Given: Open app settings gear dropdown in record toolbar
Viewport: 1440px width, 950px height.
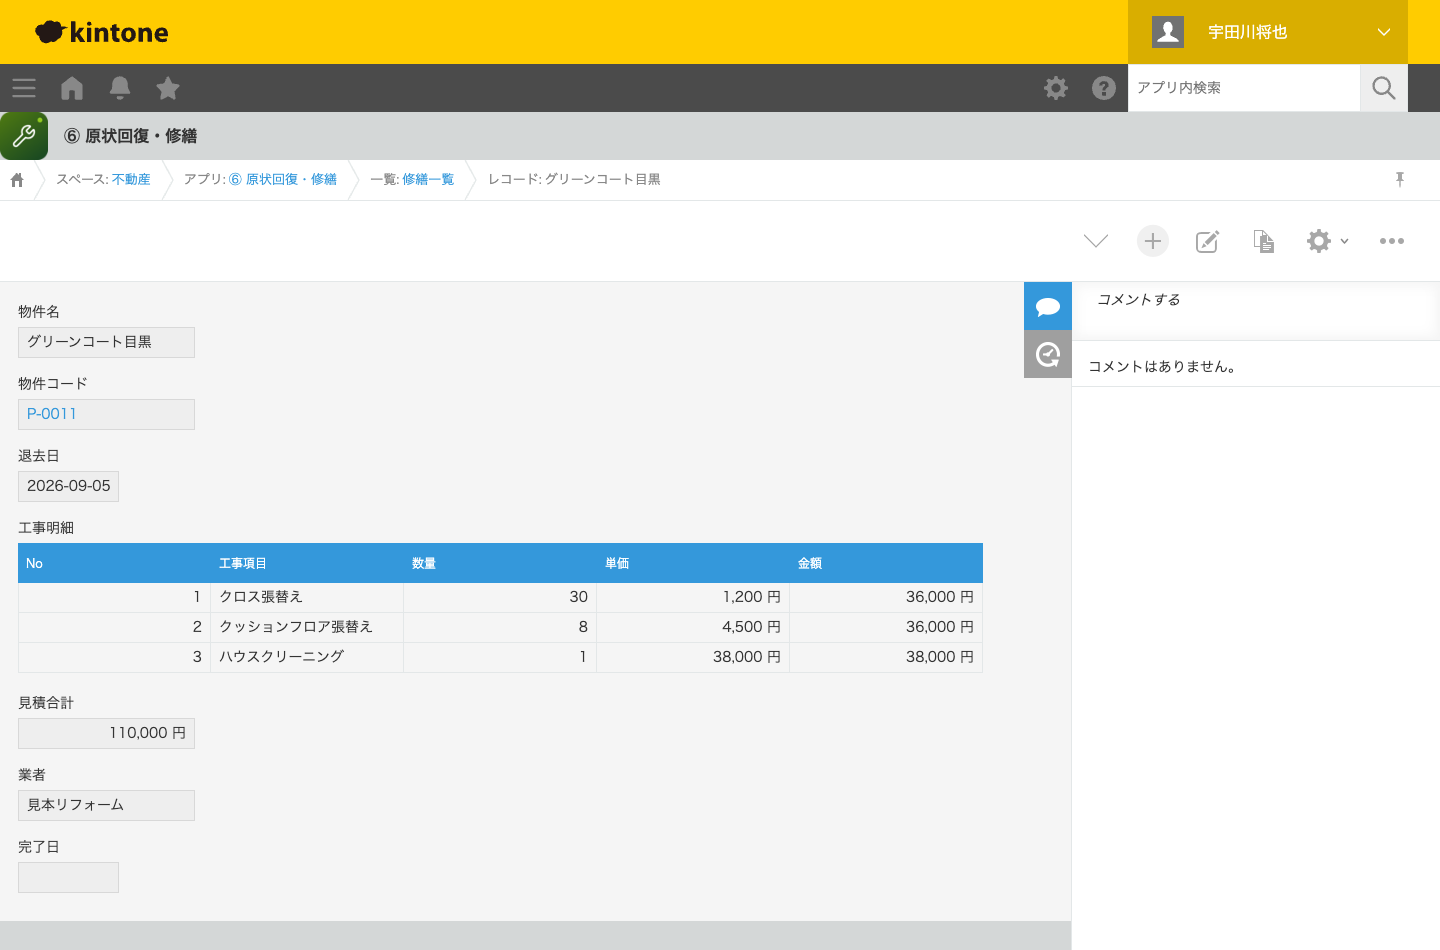Looking at the screenshot, I should (x=1328, y=241).
